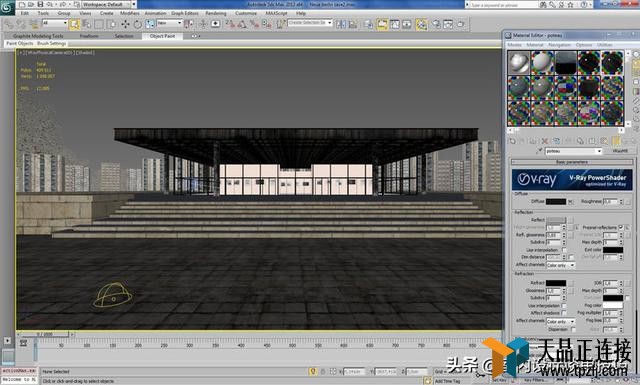Enable the Dispersion checkbox

point(573,329)
